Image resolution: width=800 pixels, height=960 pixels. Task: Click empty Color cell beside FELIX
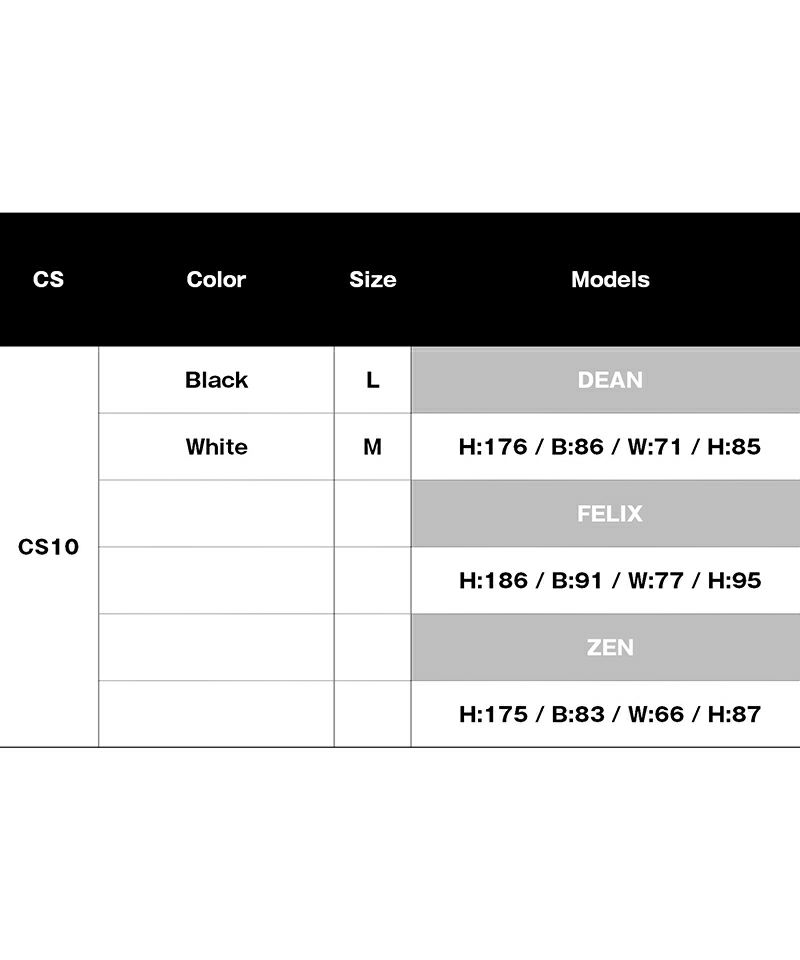(x=216, y=514)
